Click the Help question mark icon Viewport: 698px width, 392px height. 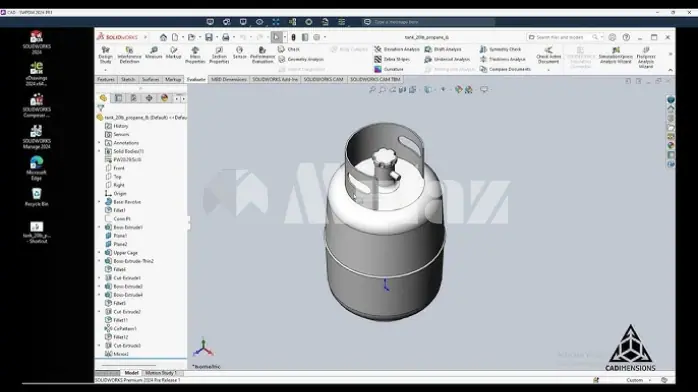pos(626,37)
